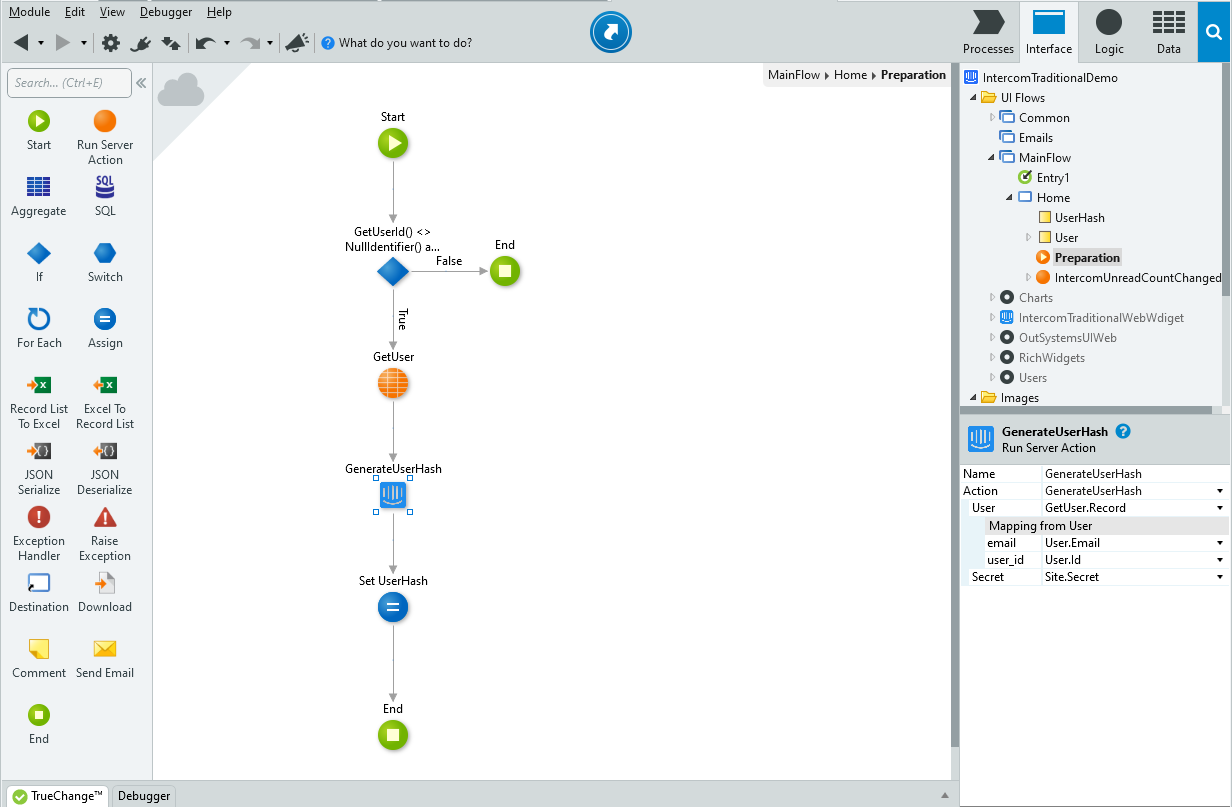Open the feedback megaphone icon

[x=296, y=43]
